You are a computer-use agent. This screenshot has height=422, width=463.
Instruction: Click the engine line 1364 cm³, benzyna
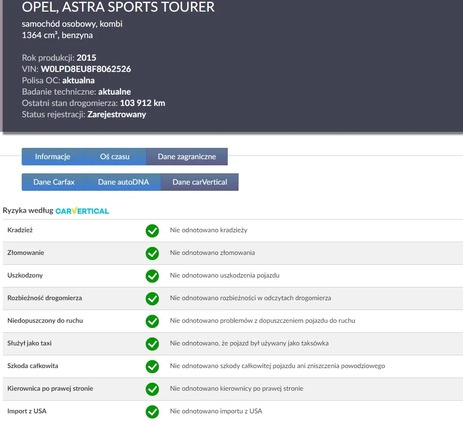click(57, 35)
